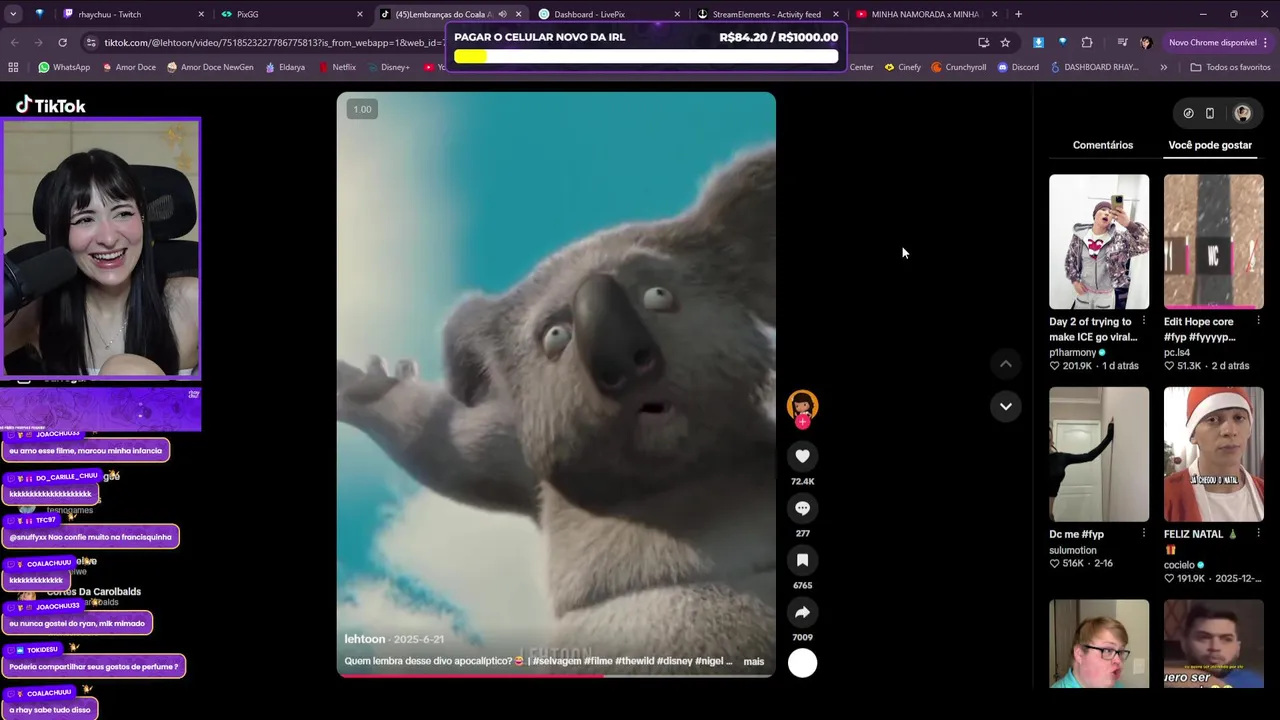Viewport: 1280px width, 720px height.
Task: Open the Disney+ bookmark
Action: 388,67
